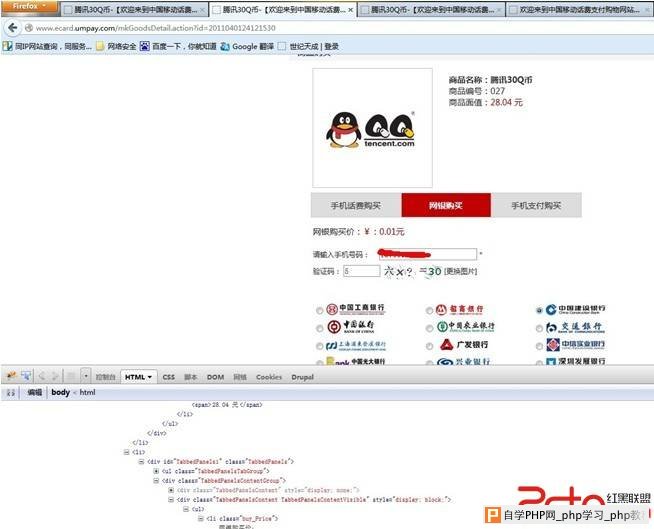This screenshot has height=529, width=654.
Task: Open the Firebug Drupal tab
Action: coord(302,377)
